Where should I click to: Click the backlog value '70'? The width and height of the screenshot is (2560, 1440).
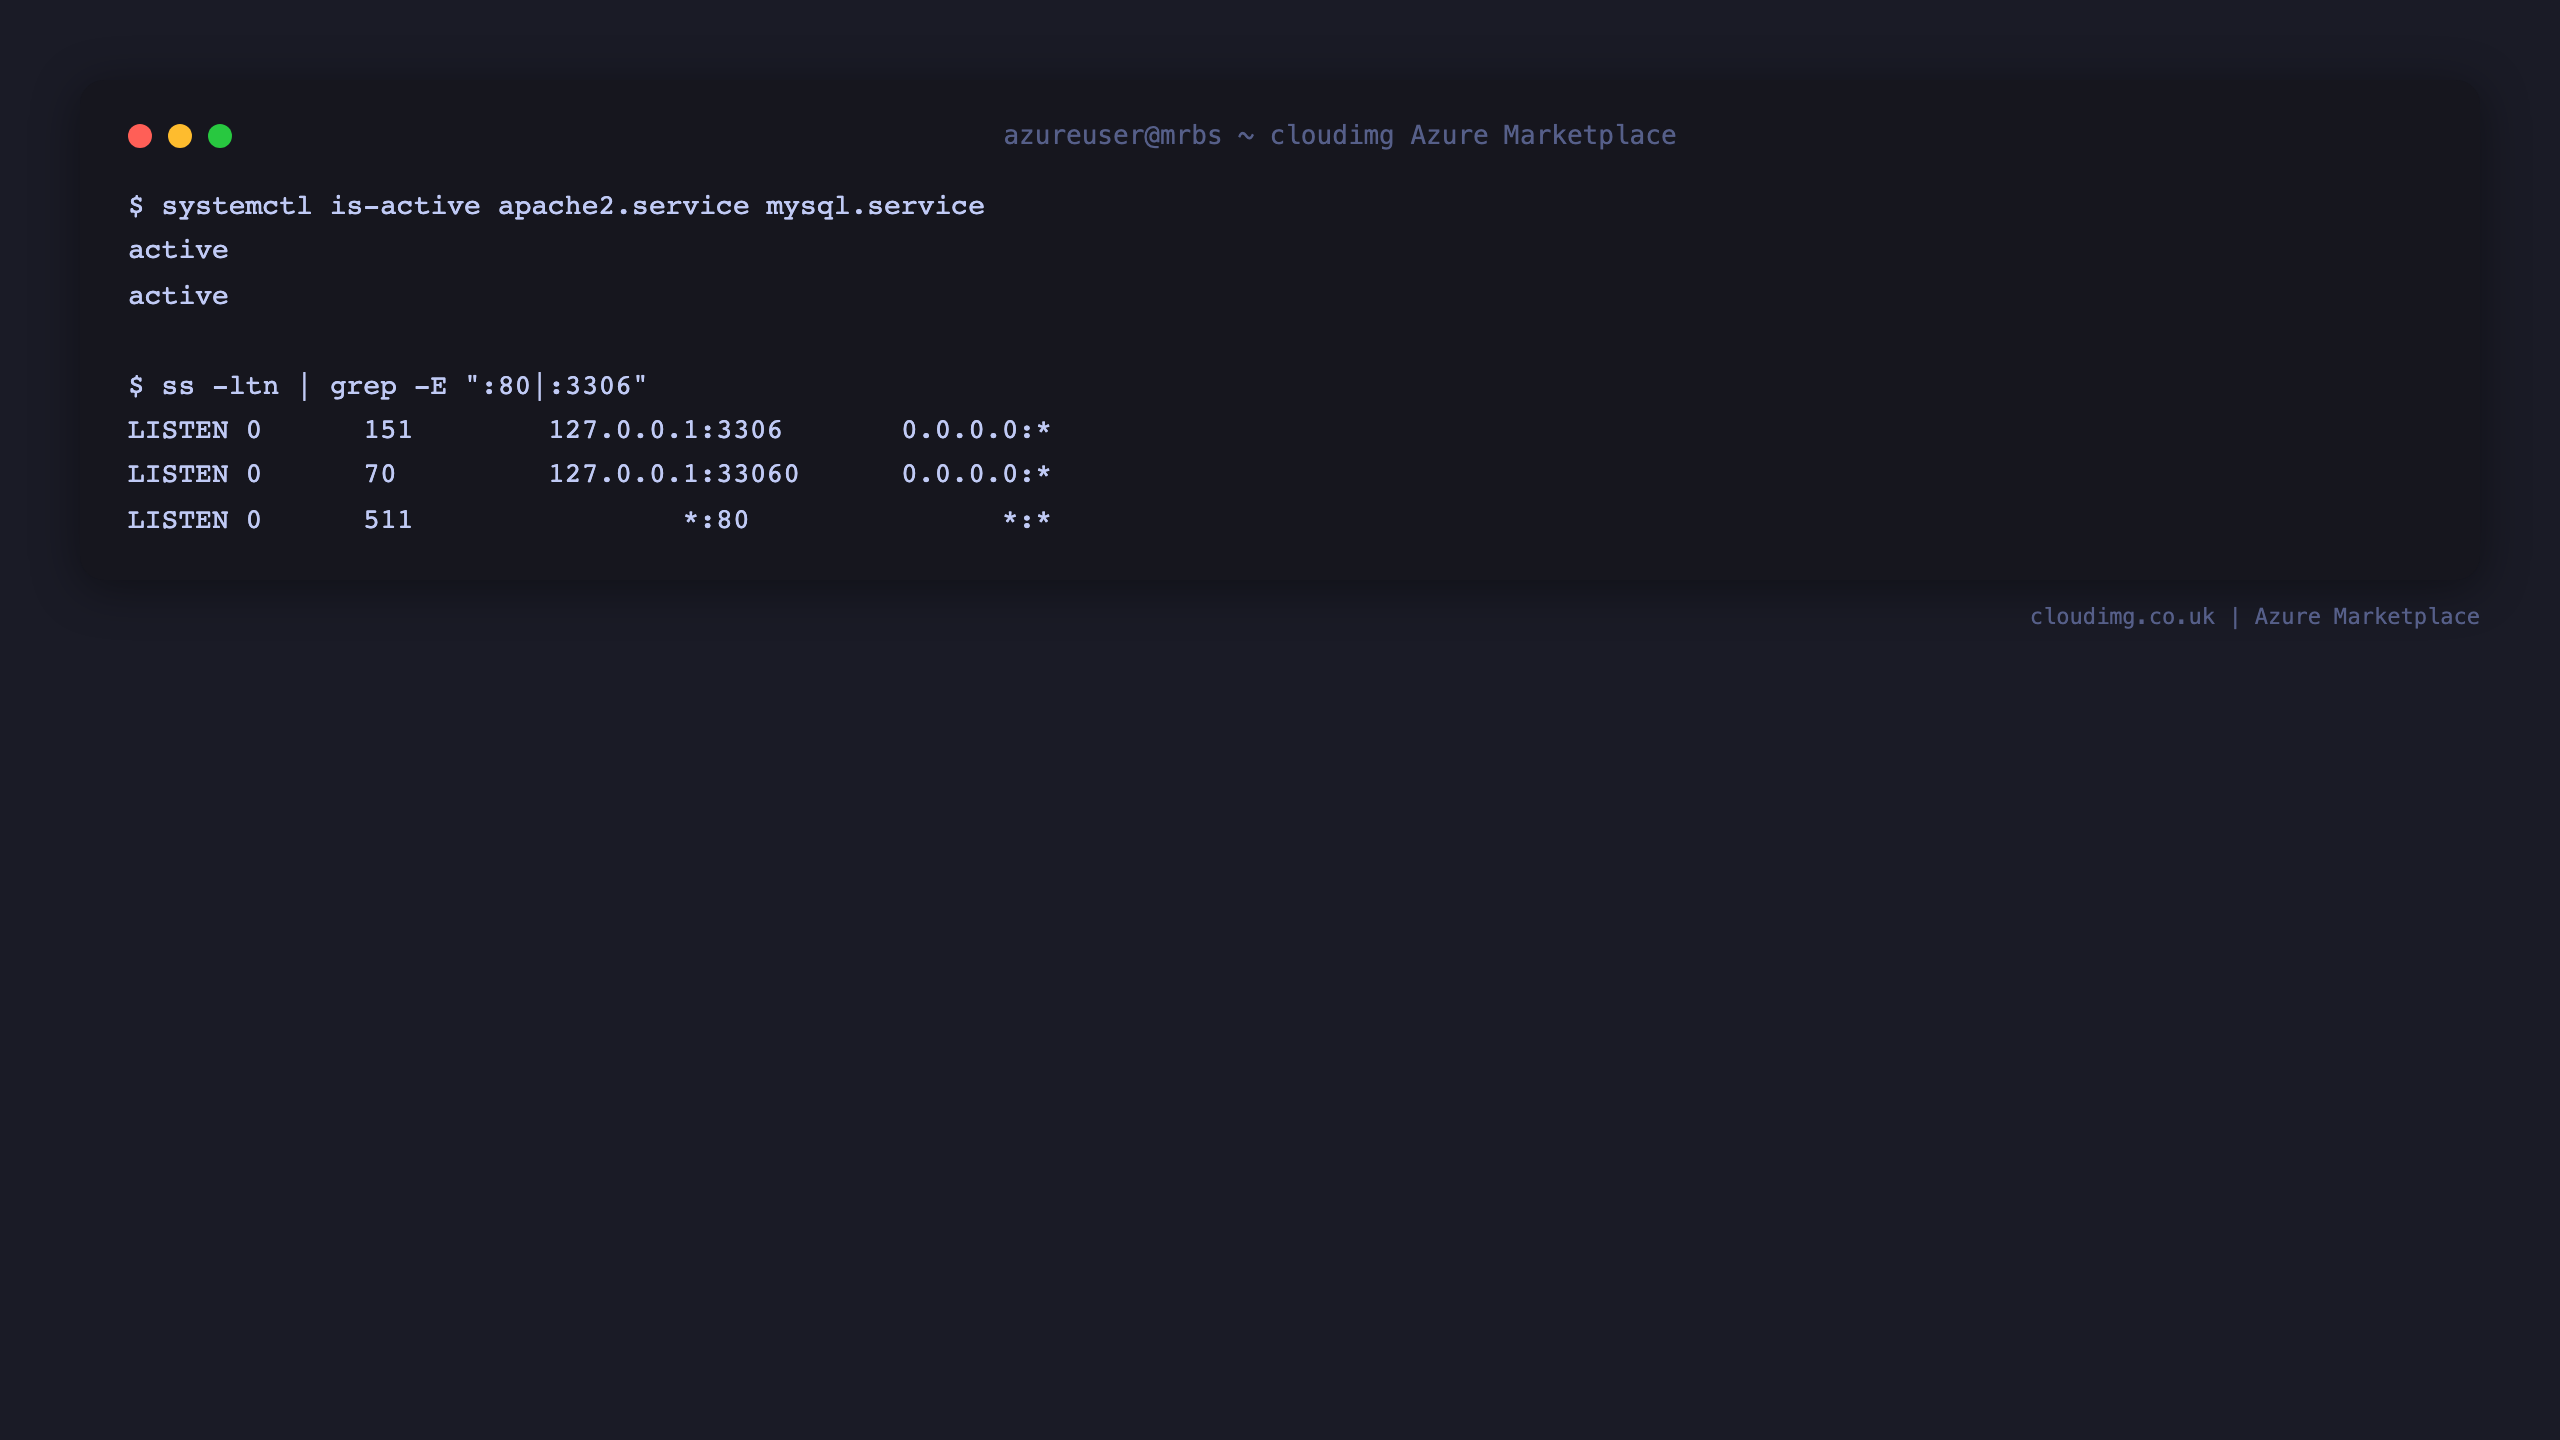pos(380,474)
